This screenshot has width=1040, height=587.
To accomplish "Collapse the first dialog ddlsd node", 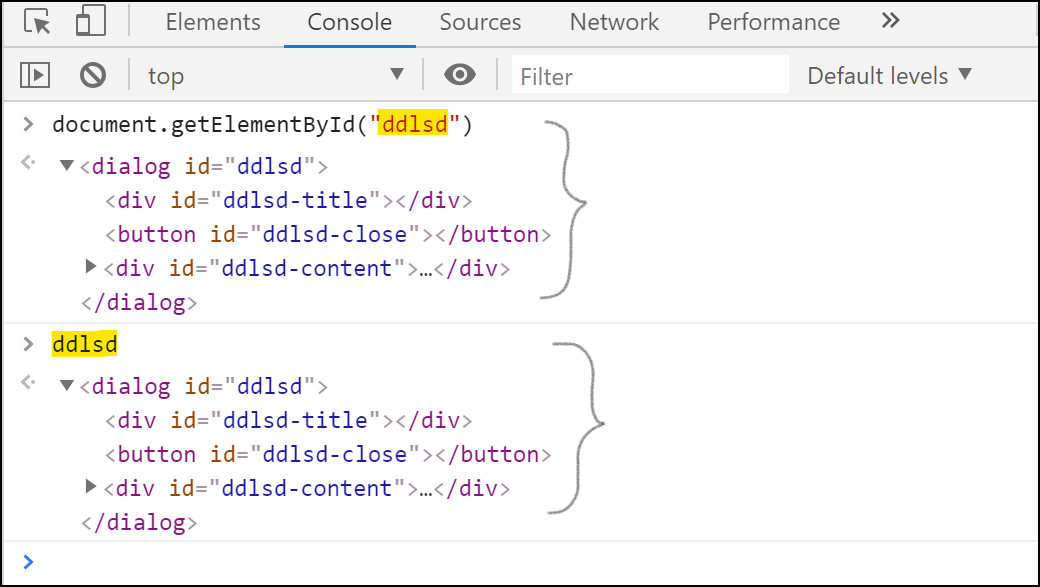I will click(66, 165).
